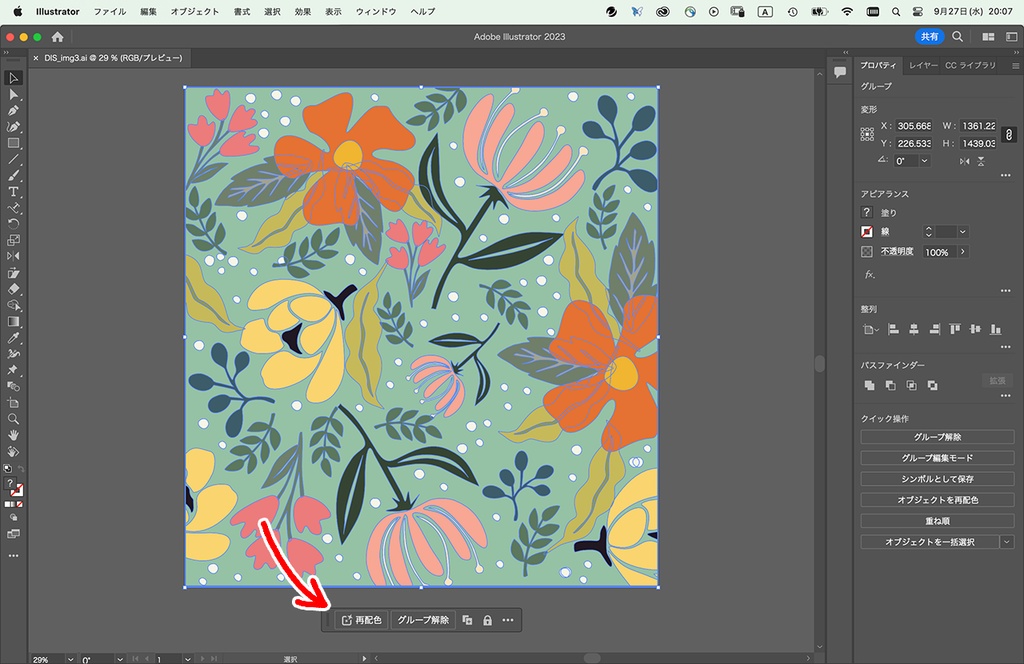Select the Artboard tool
This screenshot has width=1024, height=664.
[x=13, y=403]
